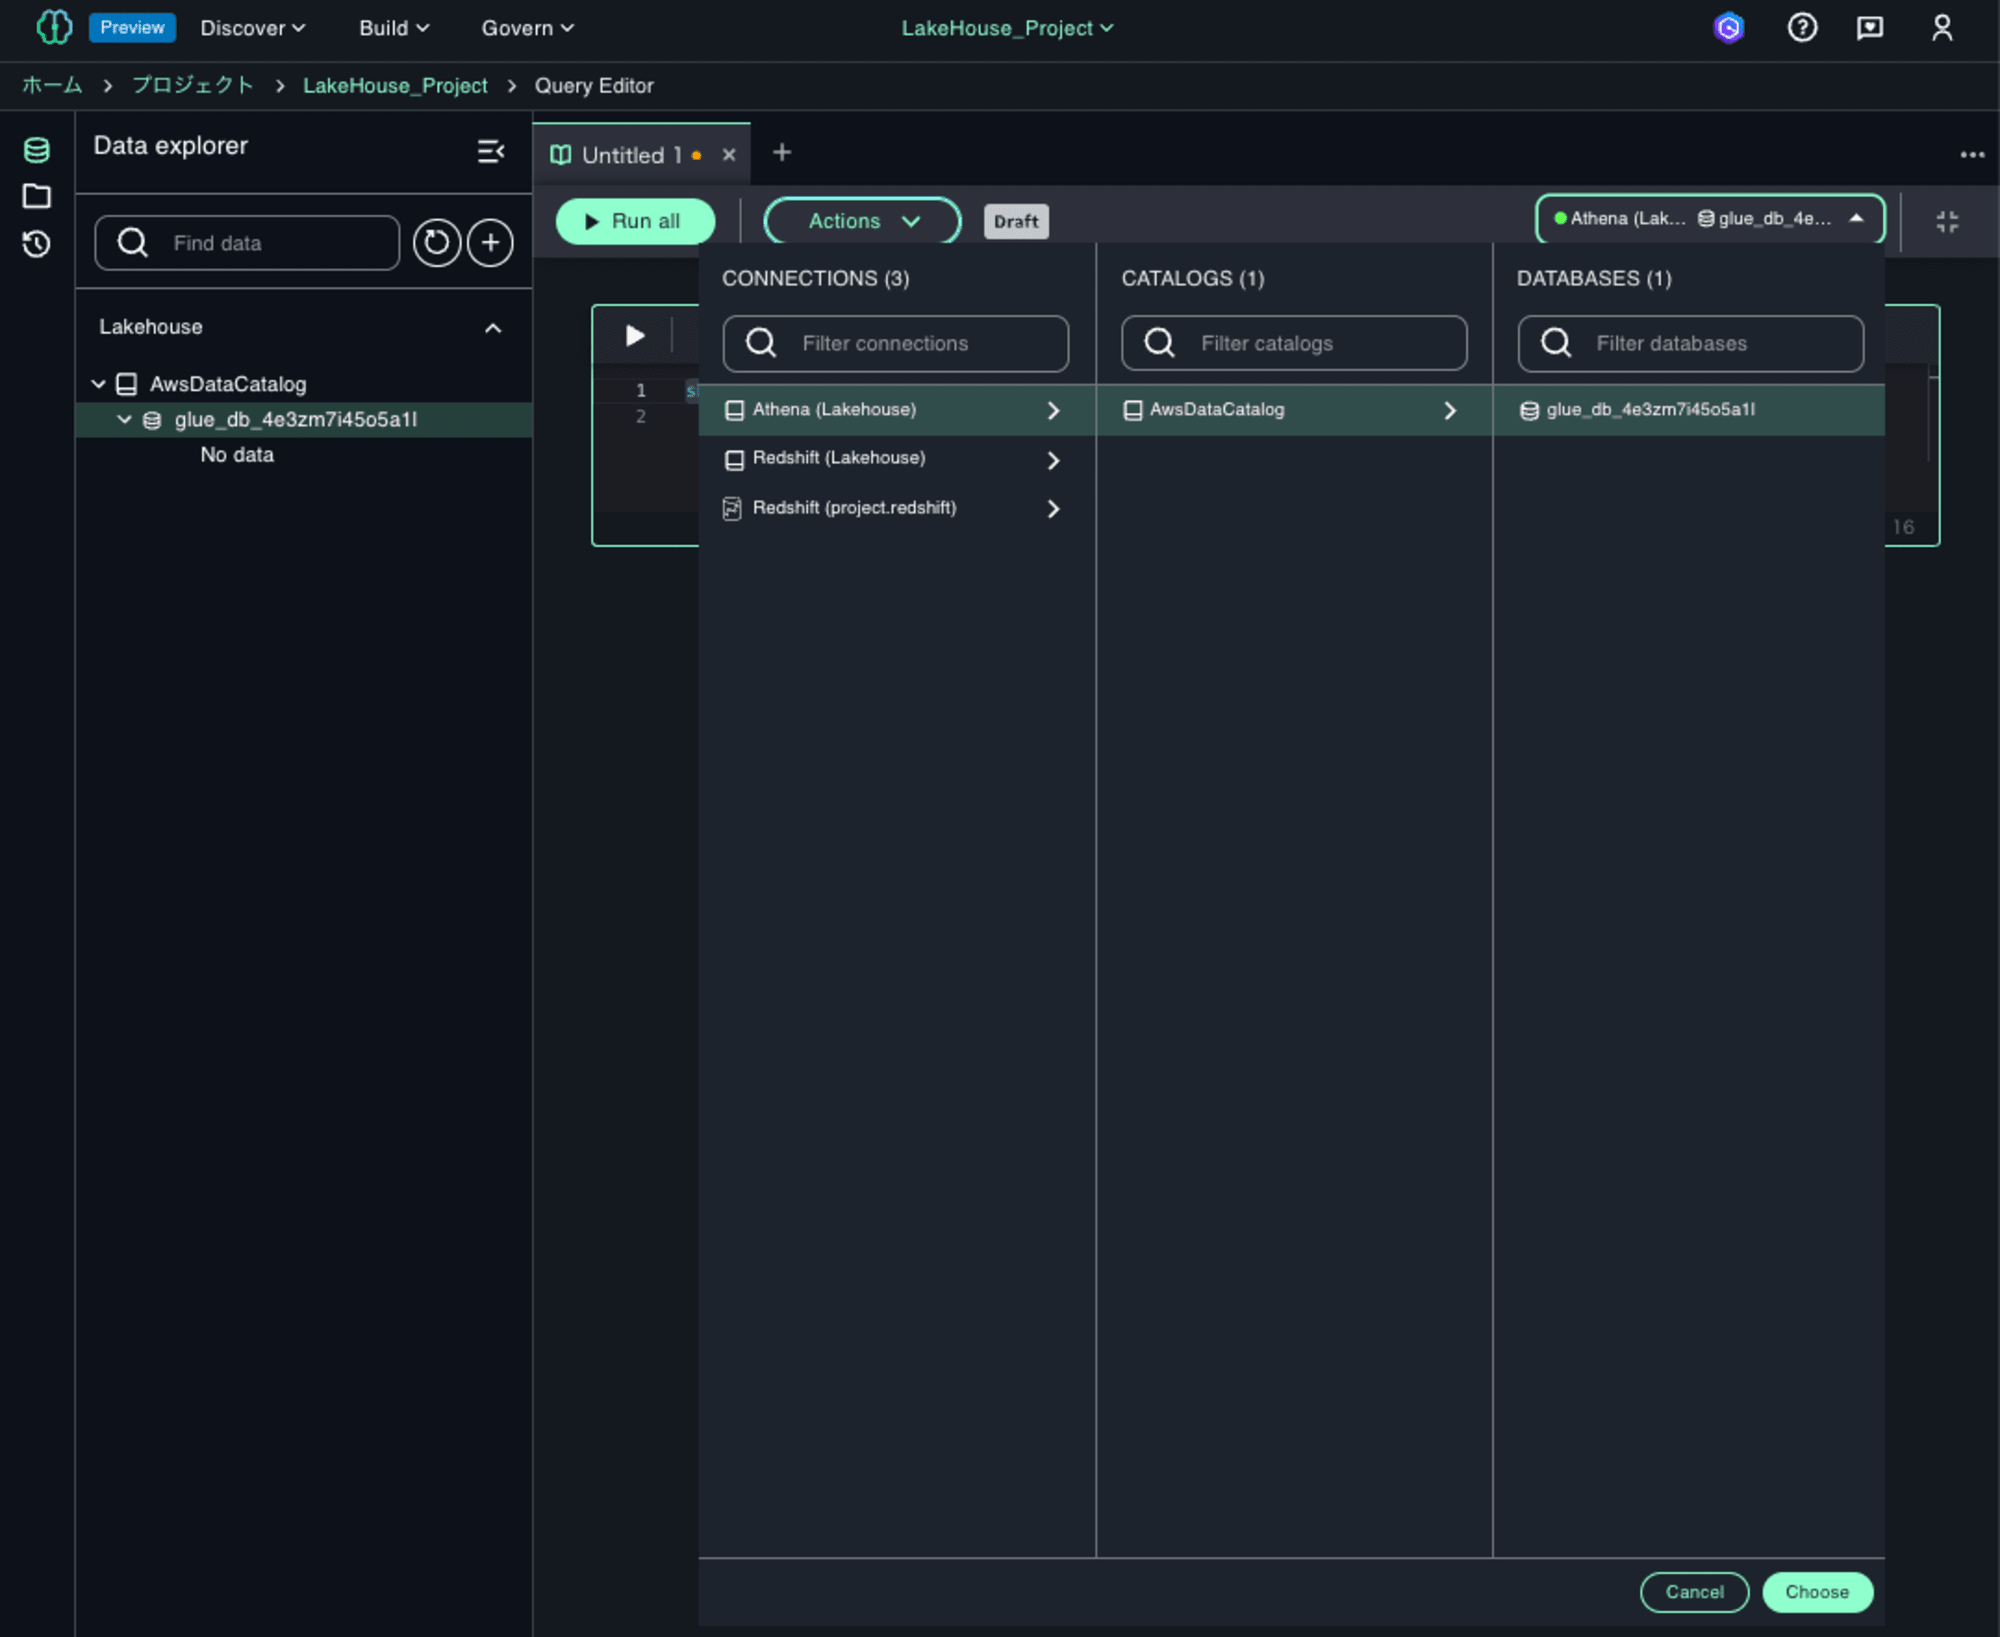
Task: Add a new query tab
Action: 782,152
